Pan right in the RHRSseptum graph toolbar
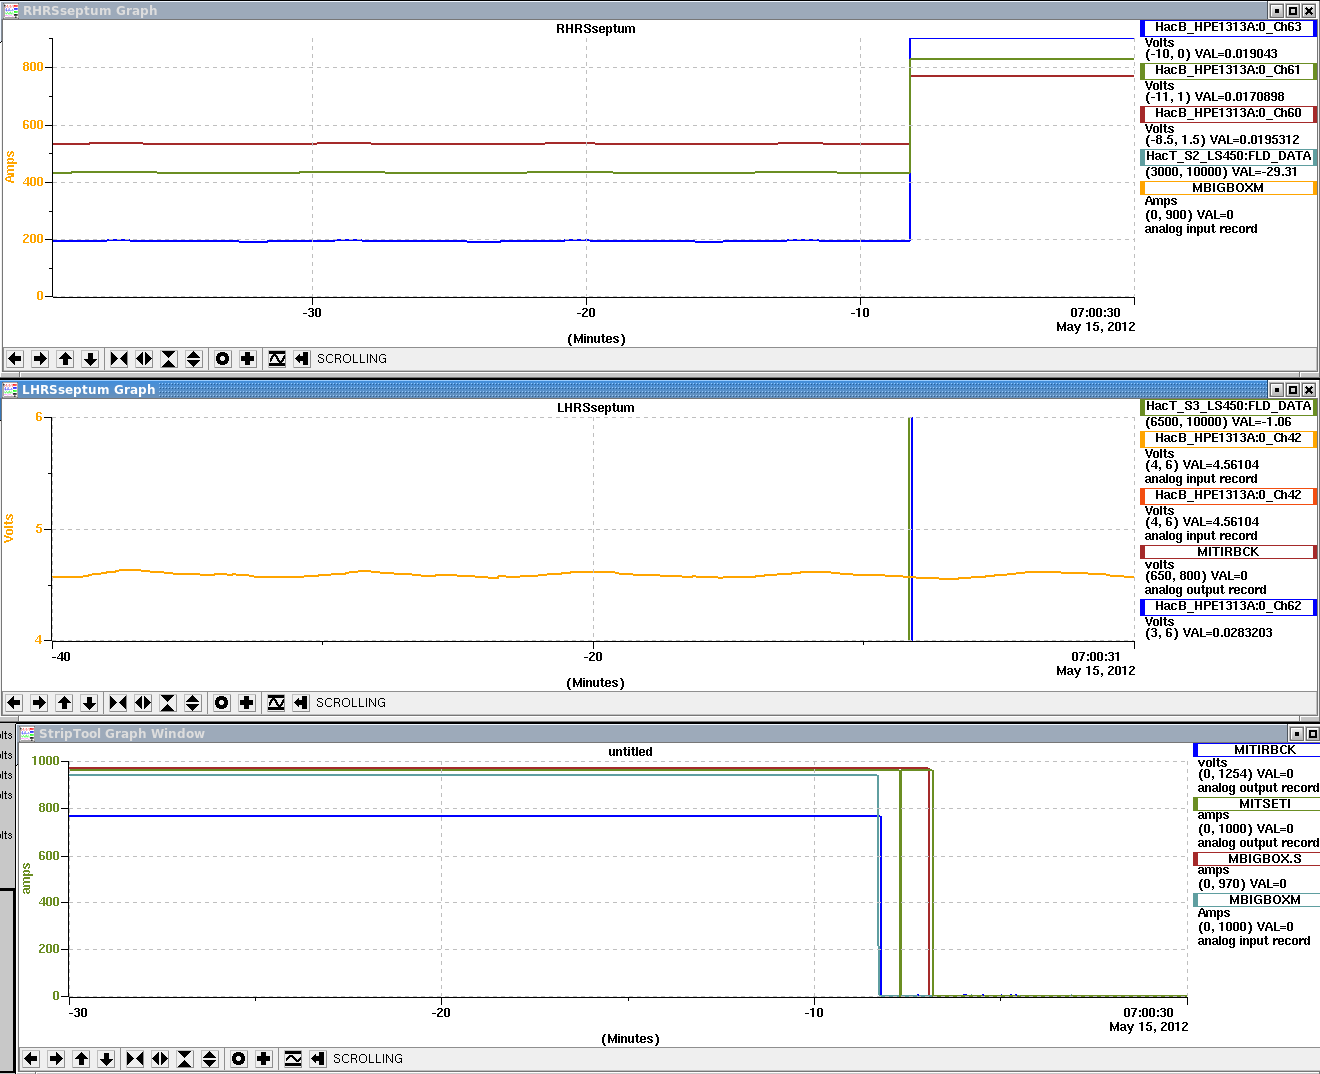Screen dimensions: 1320x1074 pos(40,358)
